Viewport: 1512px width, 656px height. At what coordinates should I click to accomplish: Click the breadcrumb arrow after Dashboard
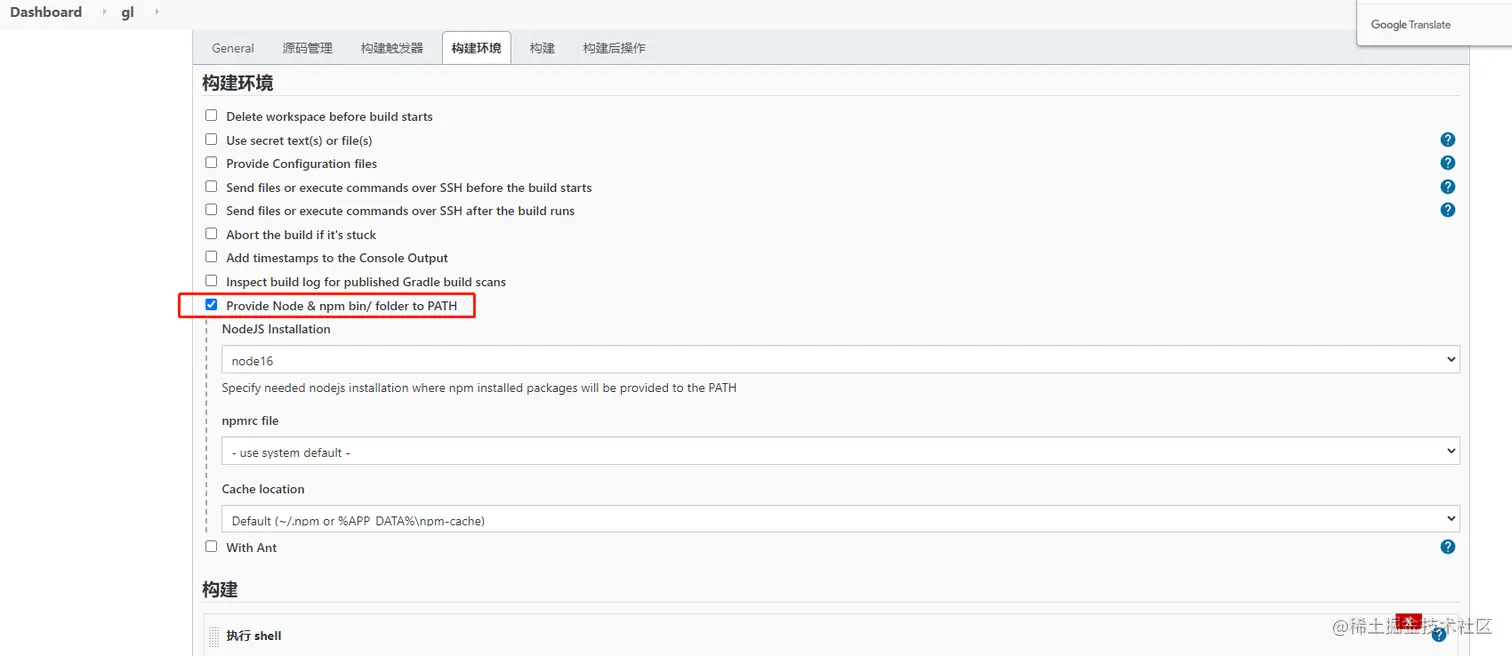(x=105, y=12)
